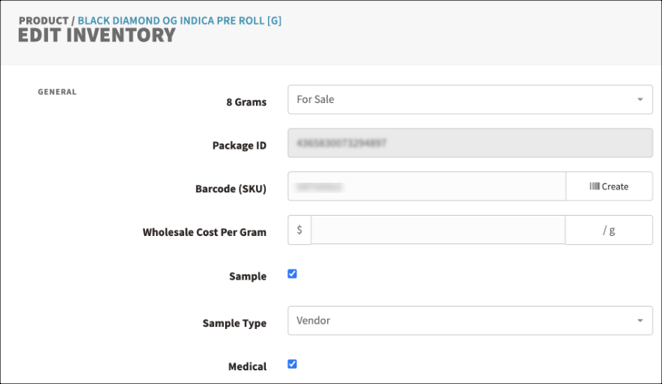
Task: Click the '/ g' unit suffix box
Action: click(609, 230)
